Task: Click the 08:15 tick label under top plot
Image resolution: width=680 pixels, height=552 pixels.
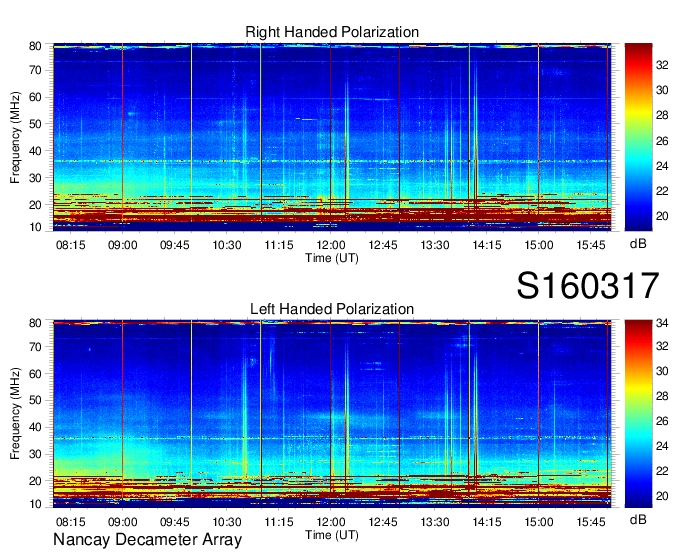Action: click(x=71, y=245)
